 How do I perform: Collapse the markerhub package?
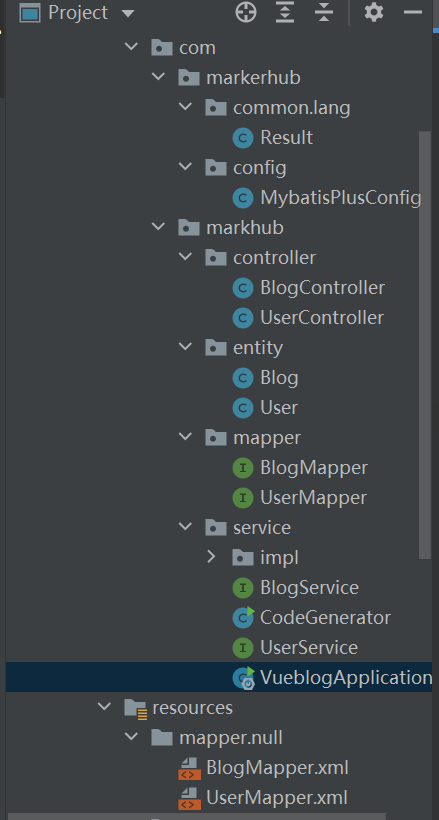click(x=158, y=77)
